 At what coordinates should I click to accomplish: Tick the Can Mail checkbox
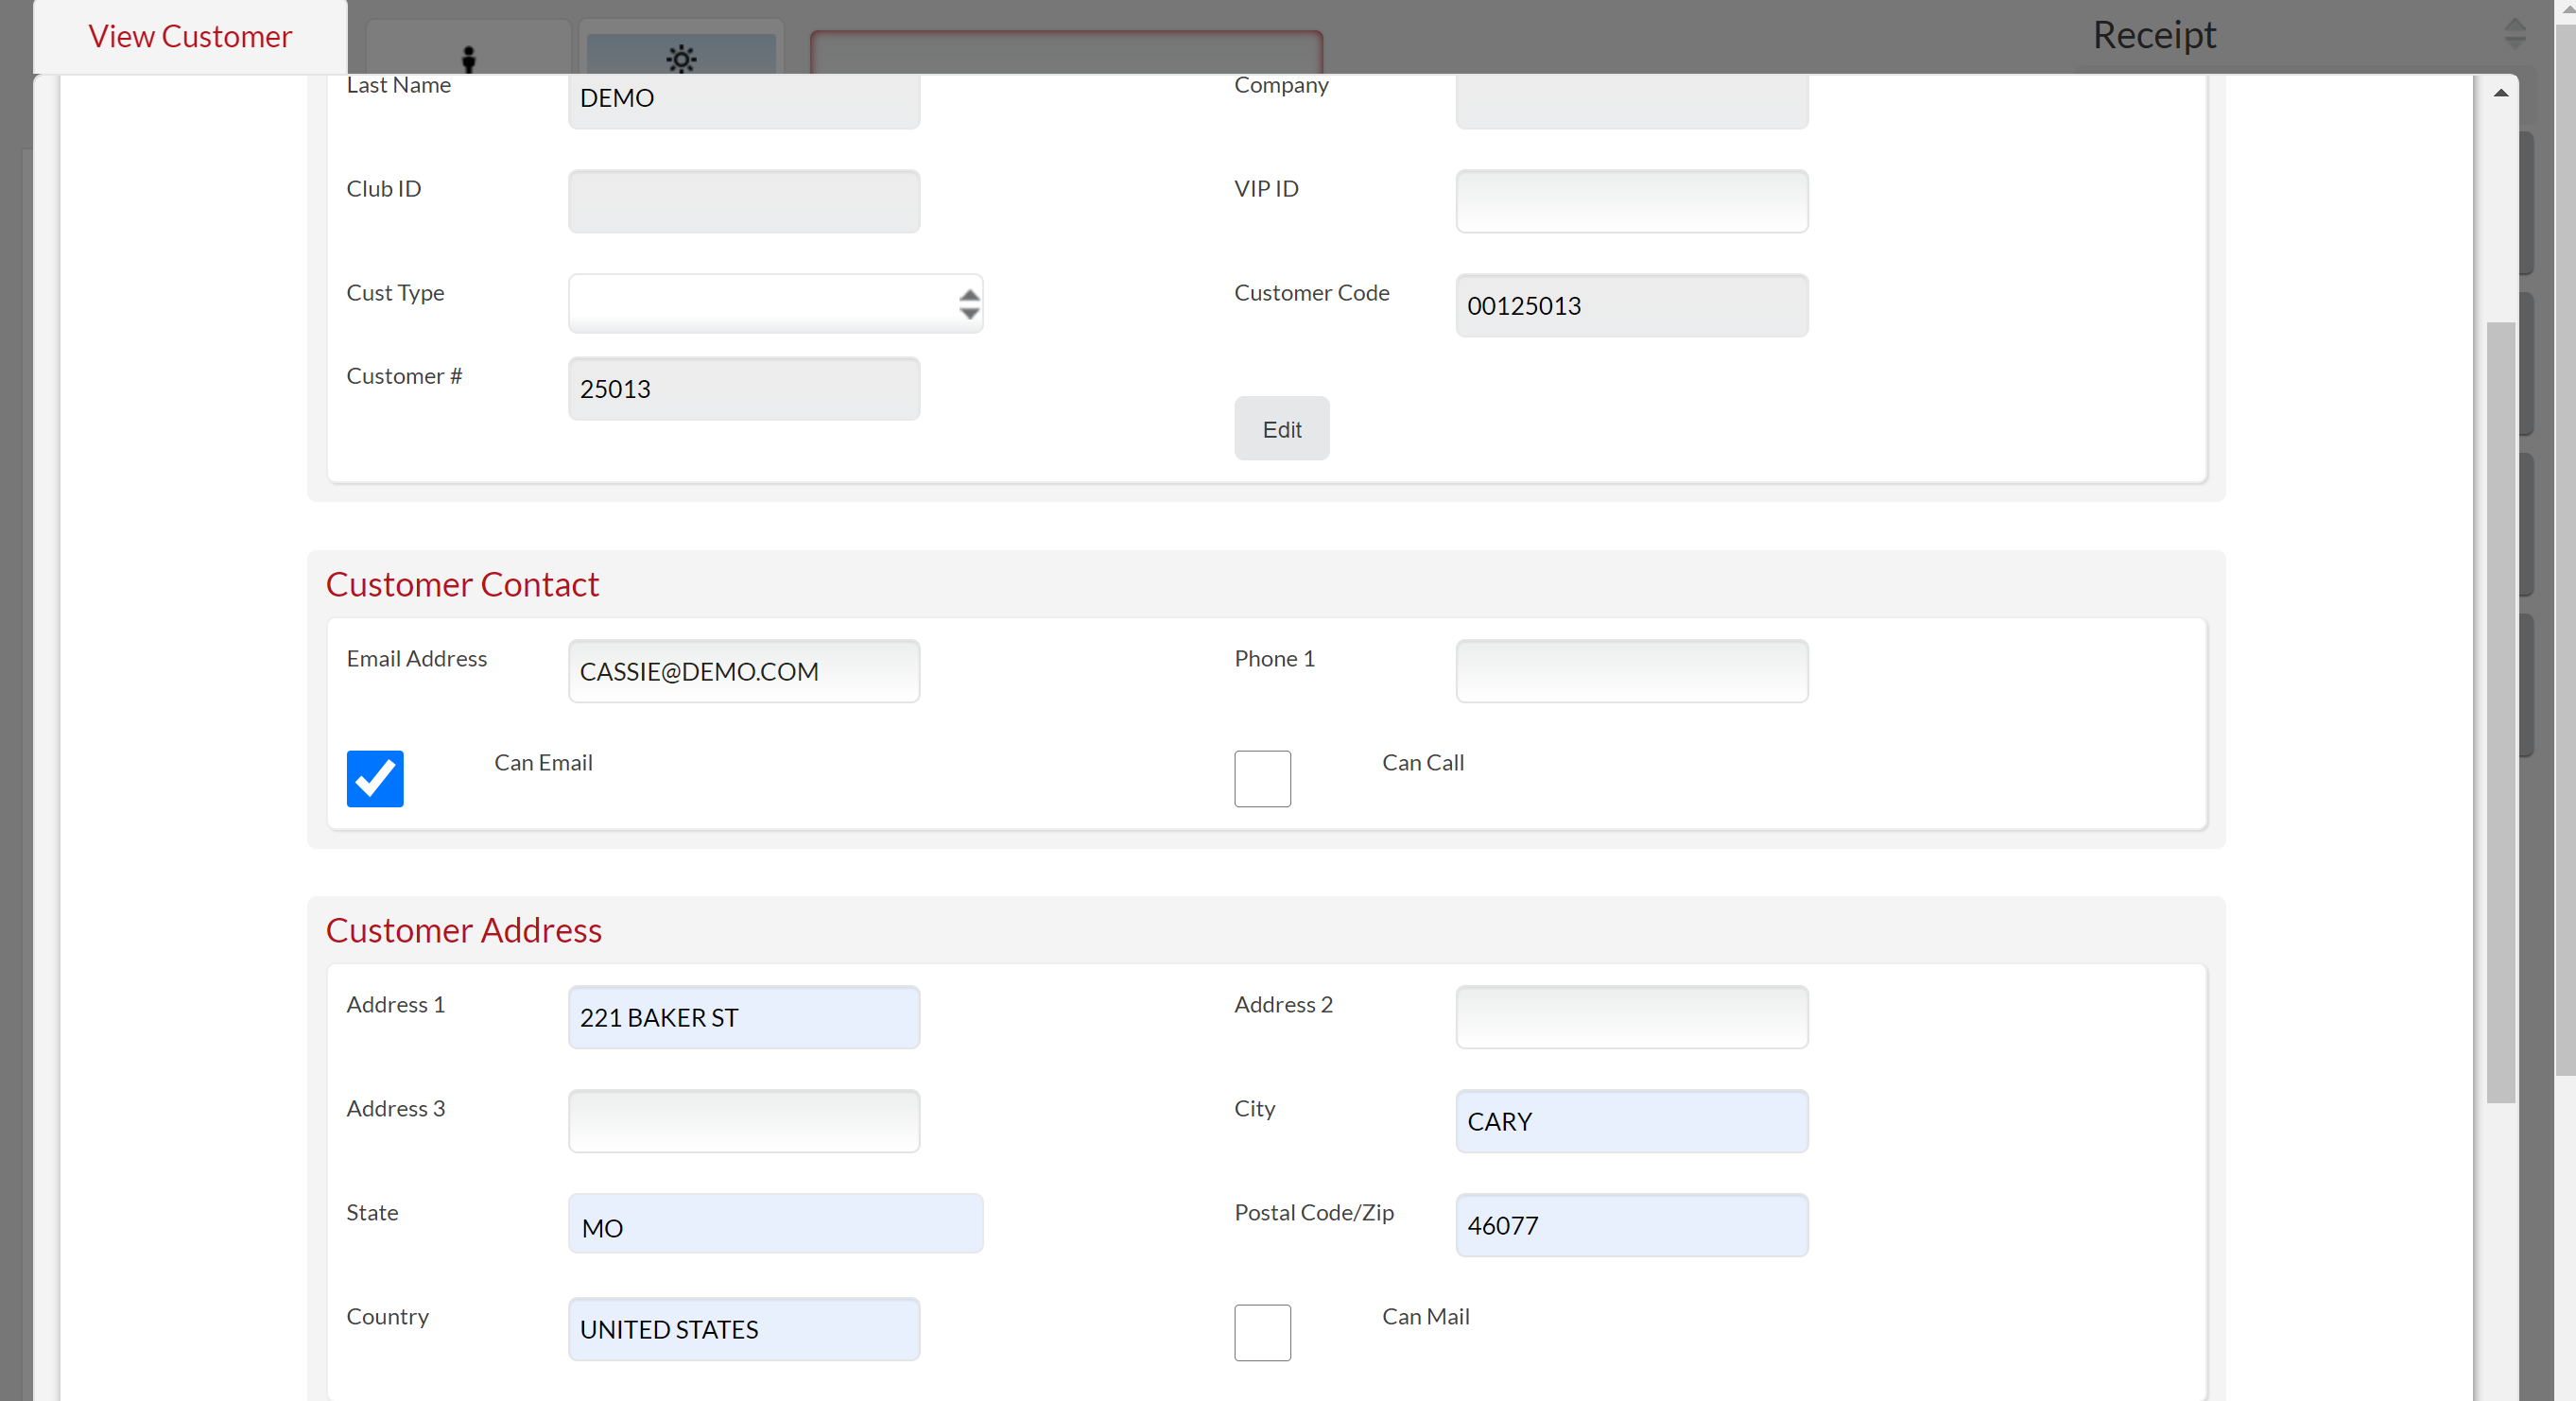1262,1332
